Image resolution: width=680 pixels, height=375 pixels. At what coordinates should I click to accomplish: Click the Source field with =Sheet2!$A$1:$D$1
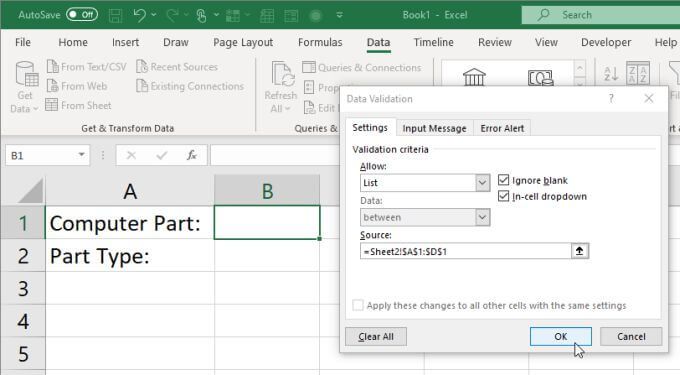pyautogui.click(x=465, y=251)
